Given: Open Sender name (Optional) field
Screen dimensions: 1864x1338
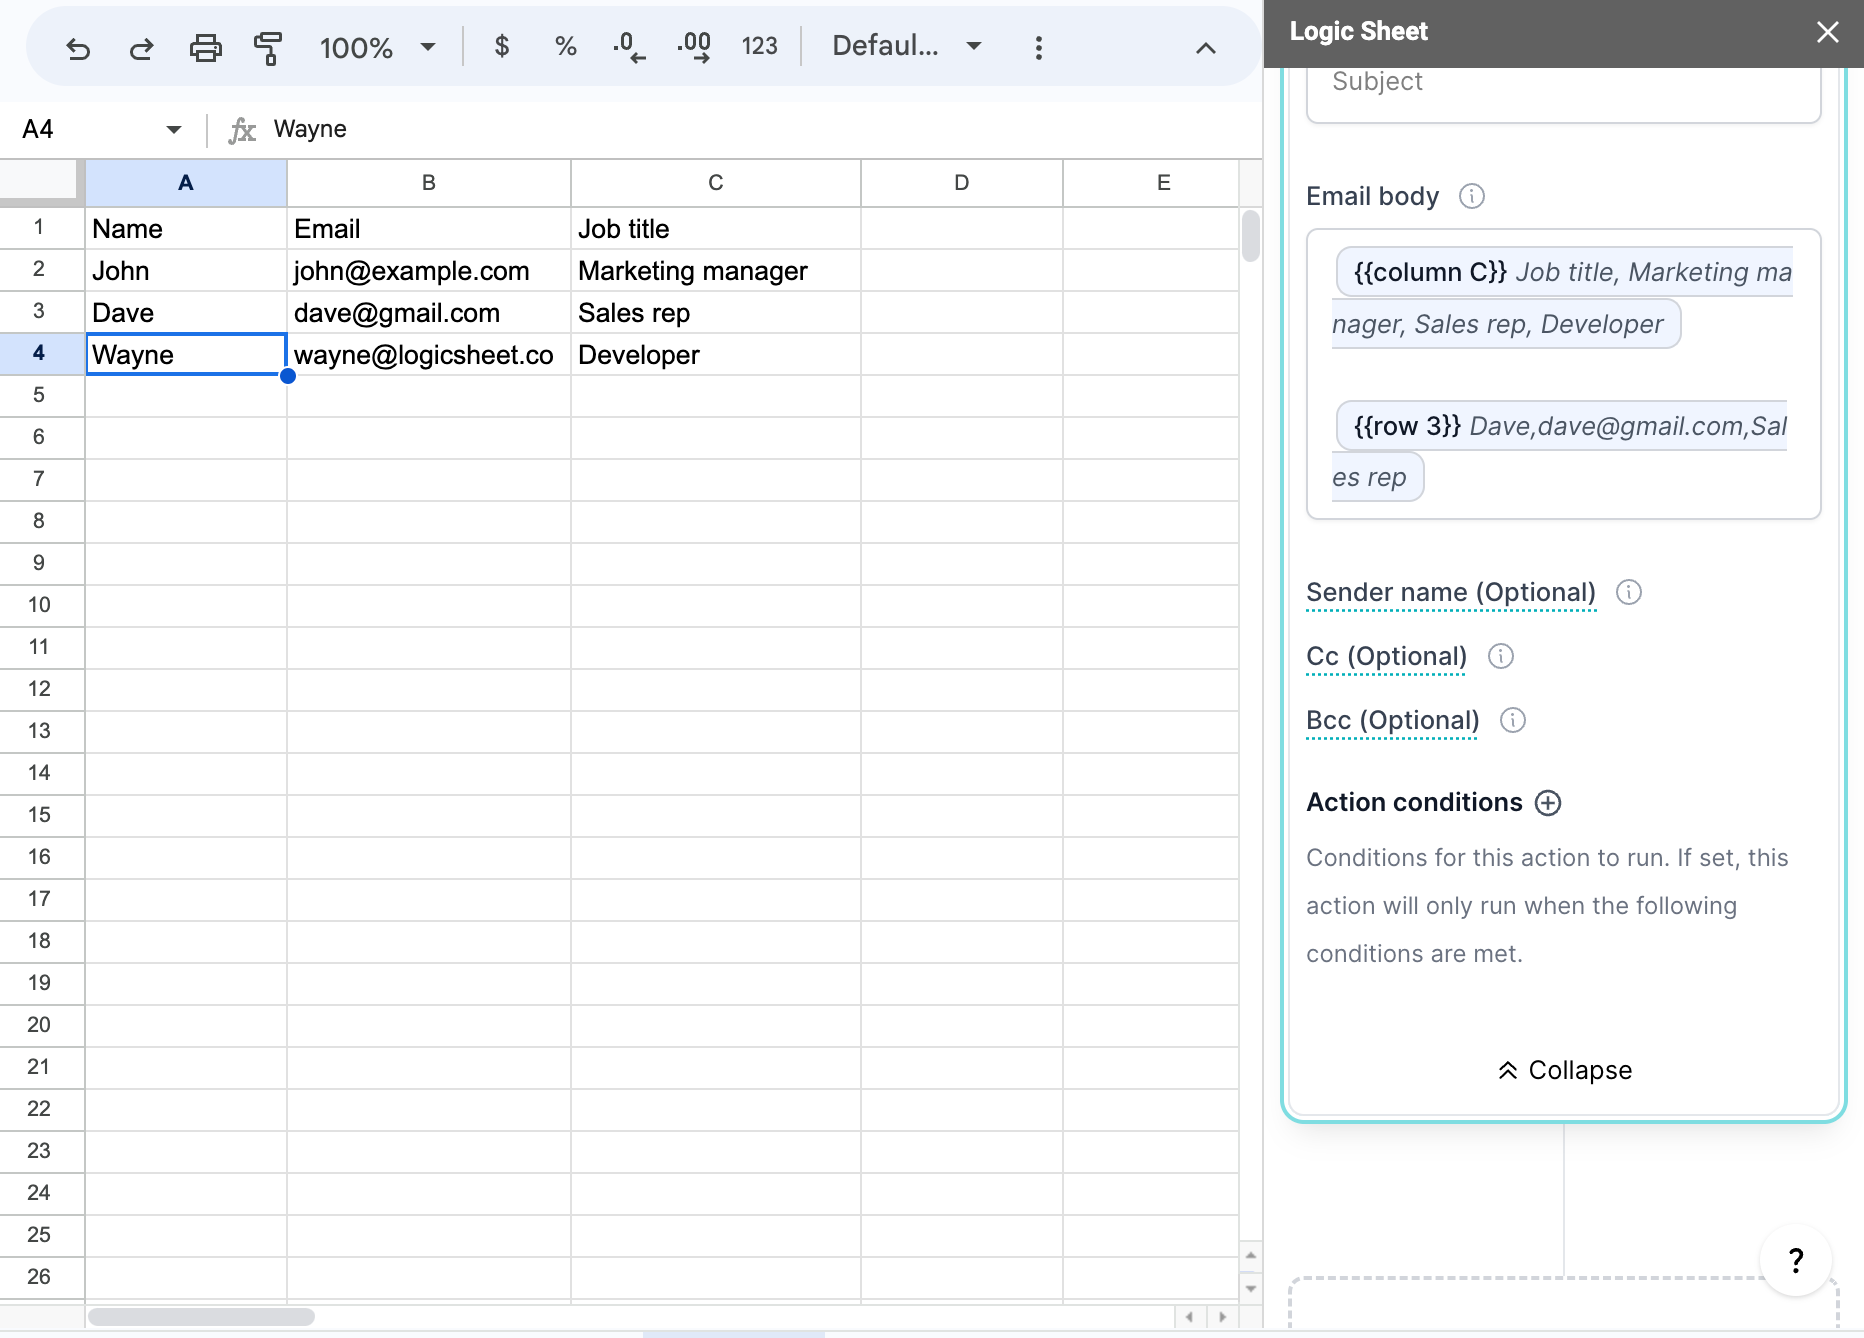Looking at the screenshot, I should [1450, 592].
